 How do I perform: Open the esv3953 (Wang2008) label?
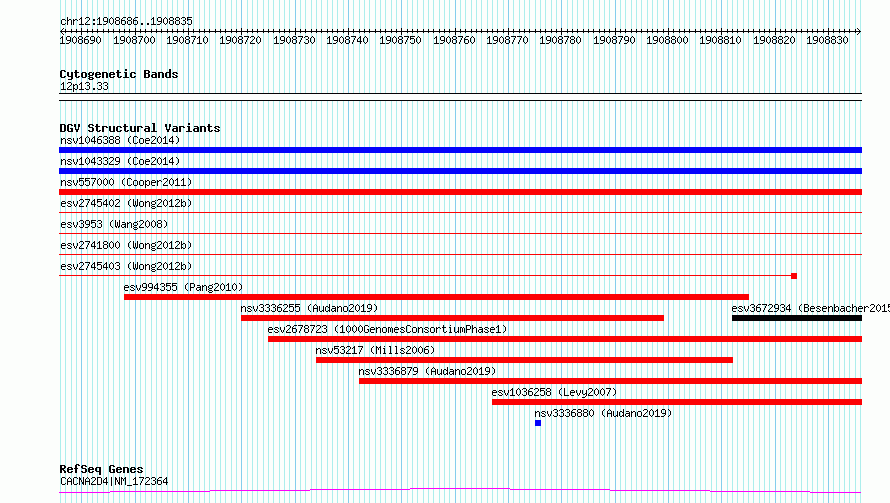114,224
